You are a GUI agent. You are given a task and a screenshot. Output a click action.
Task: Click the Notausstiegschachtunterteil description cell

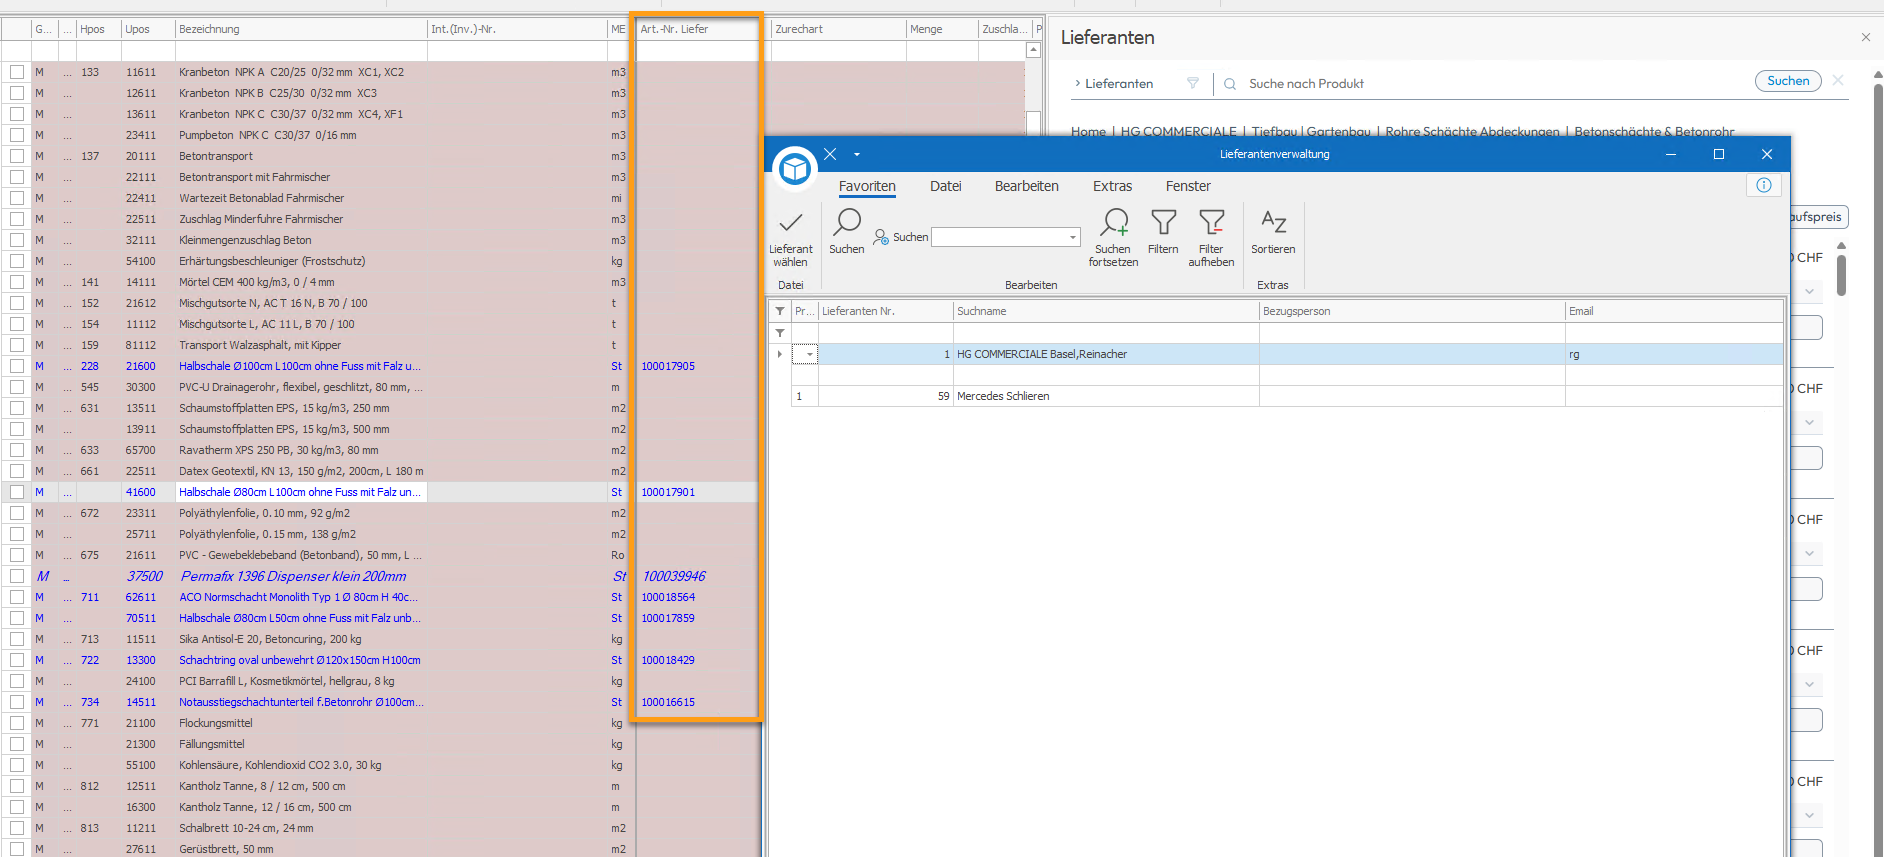click(x=301, y=702)
